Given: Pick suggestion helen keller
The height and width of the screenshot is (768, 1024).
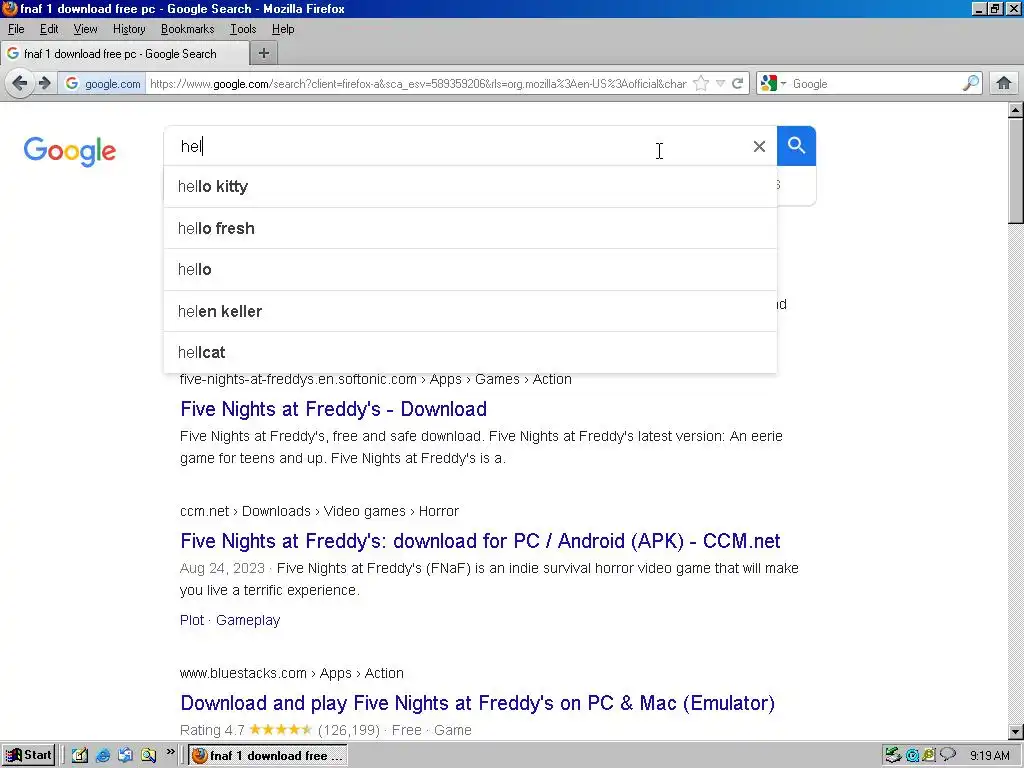Looking at the screenshot, I should 470,312.
